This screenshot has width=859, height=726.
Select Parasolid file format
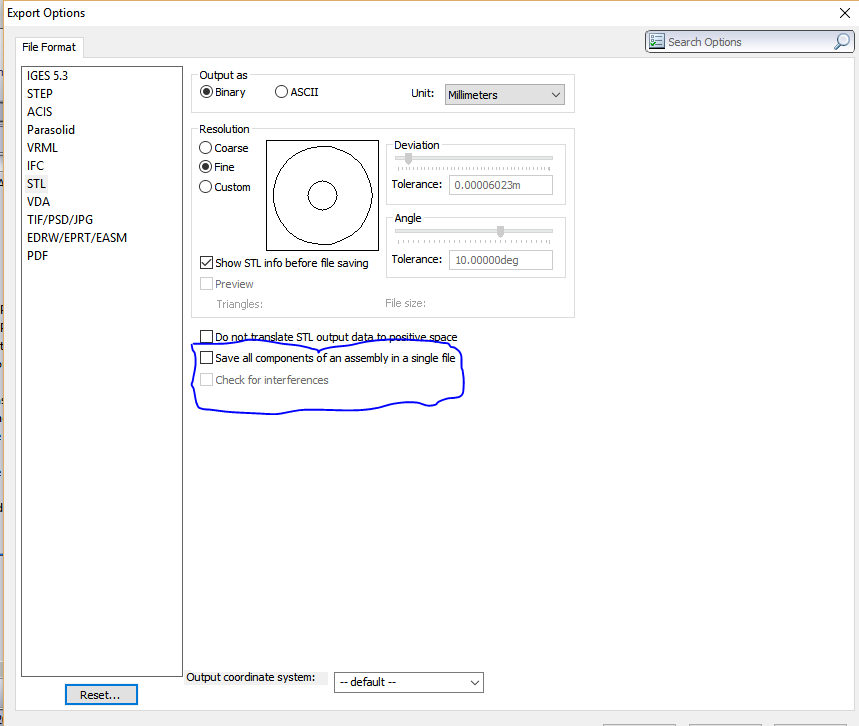(x=51, y=130)
